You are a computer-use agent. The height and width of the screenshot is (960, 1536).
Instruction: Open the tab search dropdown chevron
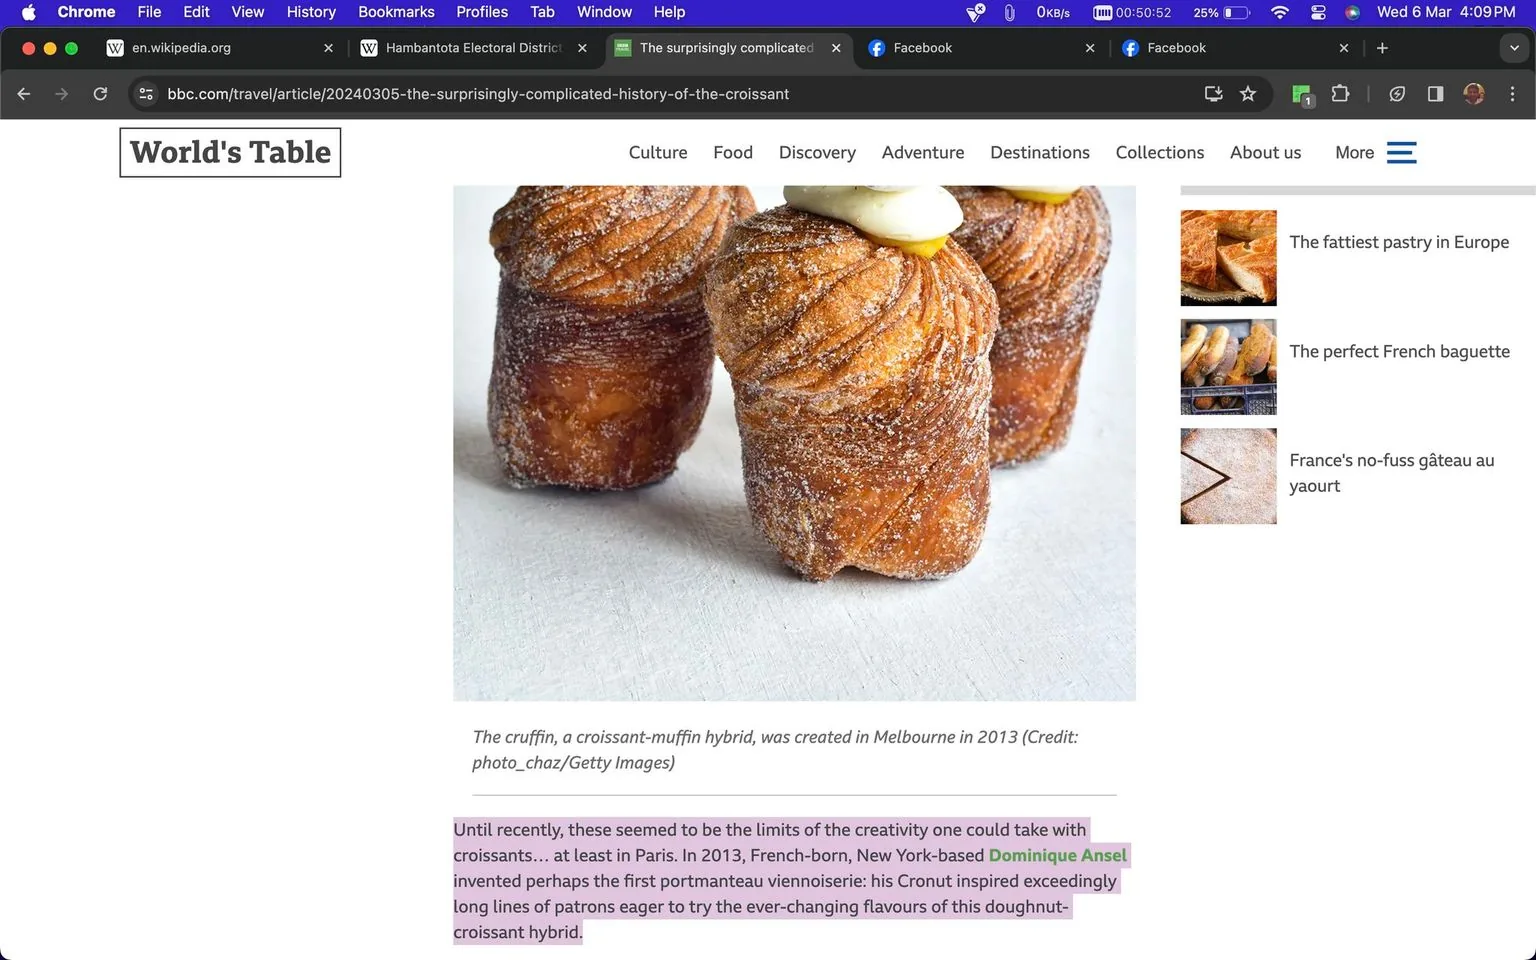coord(1514,47)
